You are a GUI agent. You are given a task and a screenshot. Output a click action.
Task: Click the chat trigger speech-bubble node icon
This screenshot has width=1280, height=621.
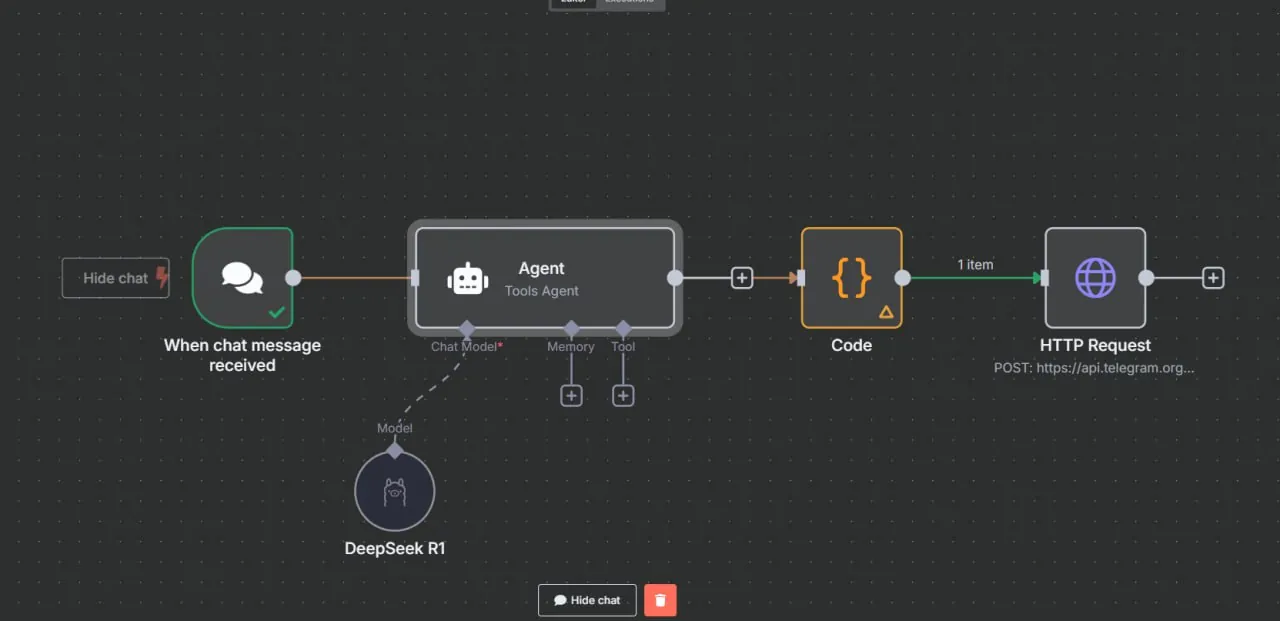click(x=242, y=277)
